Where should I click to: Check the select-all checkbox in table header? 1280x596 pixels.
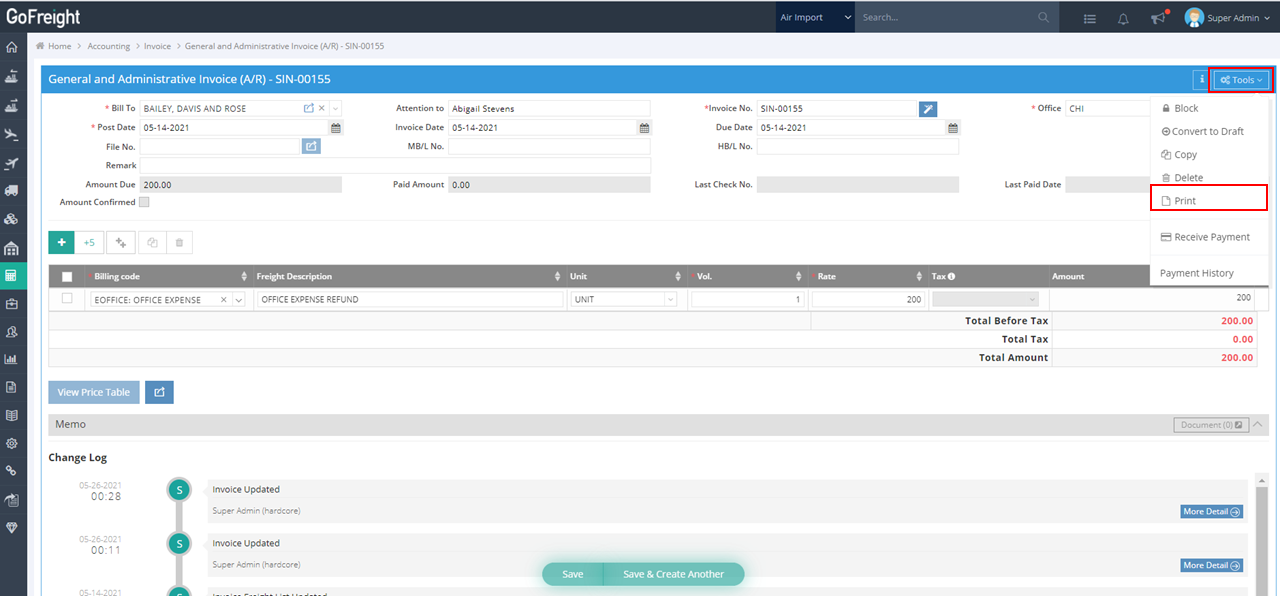pos(67,277)
